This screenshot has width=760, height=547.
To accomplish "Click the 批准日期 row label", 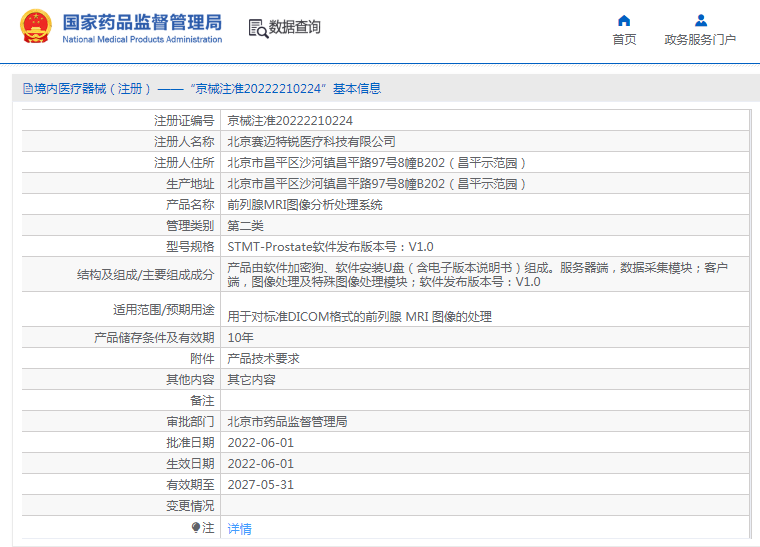I will tap(190, 443).
